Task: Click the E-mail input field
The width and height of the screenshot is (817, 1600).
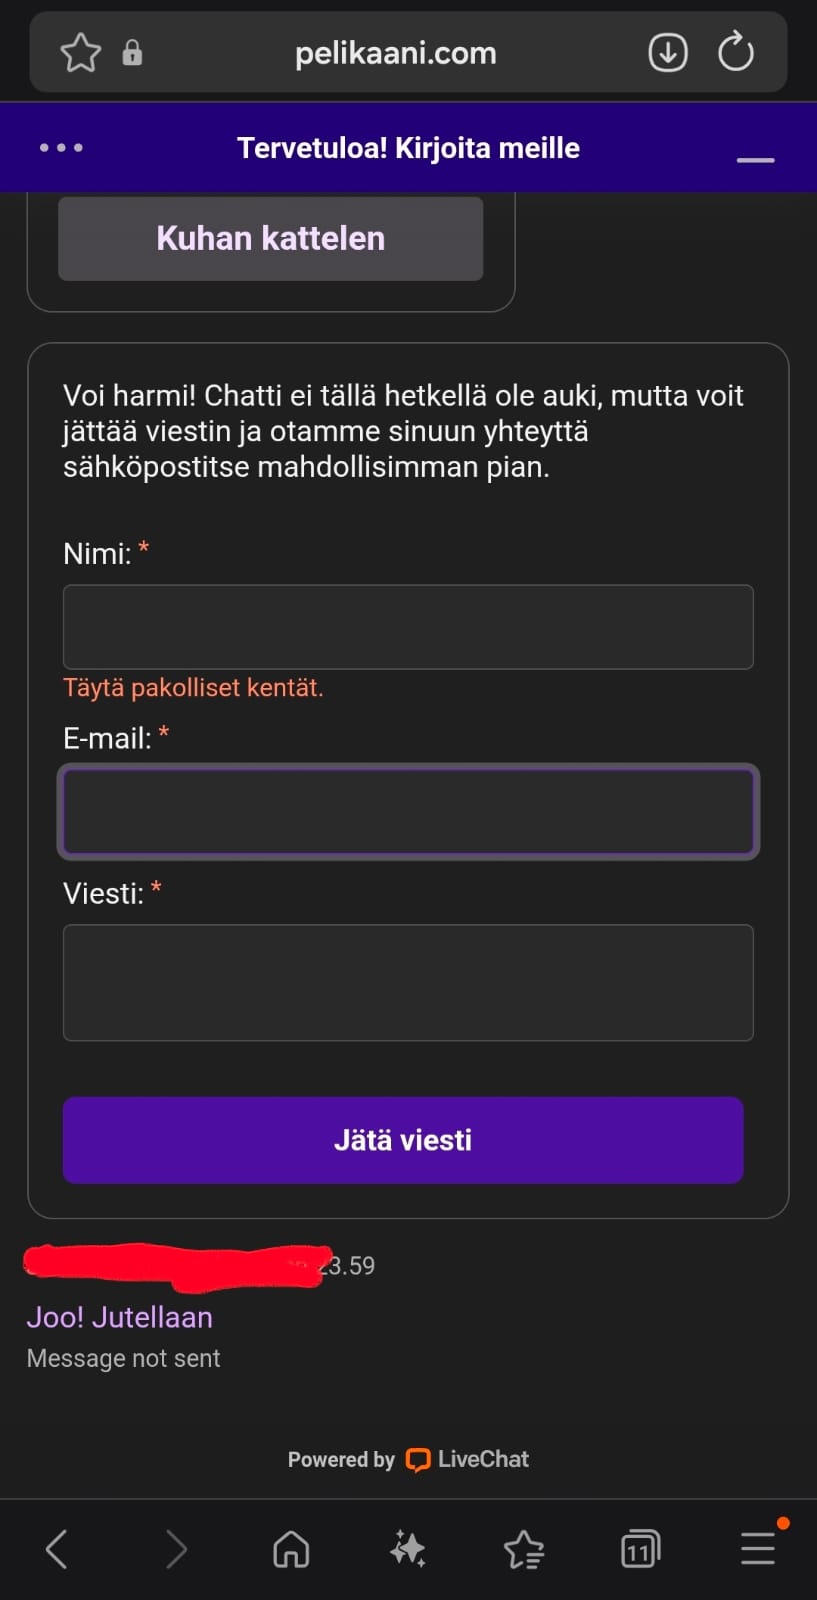Action: point(408,812)
